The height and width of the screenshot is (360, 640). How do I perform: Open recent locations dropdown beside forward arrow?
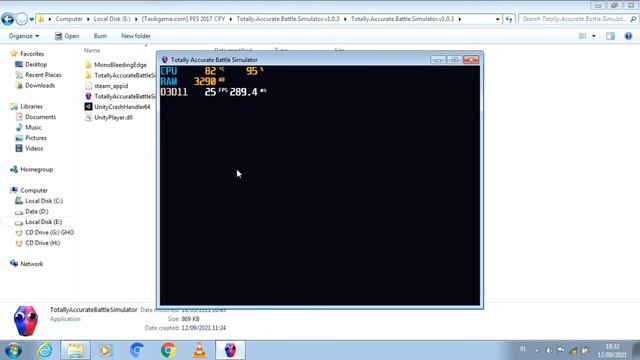31,19
